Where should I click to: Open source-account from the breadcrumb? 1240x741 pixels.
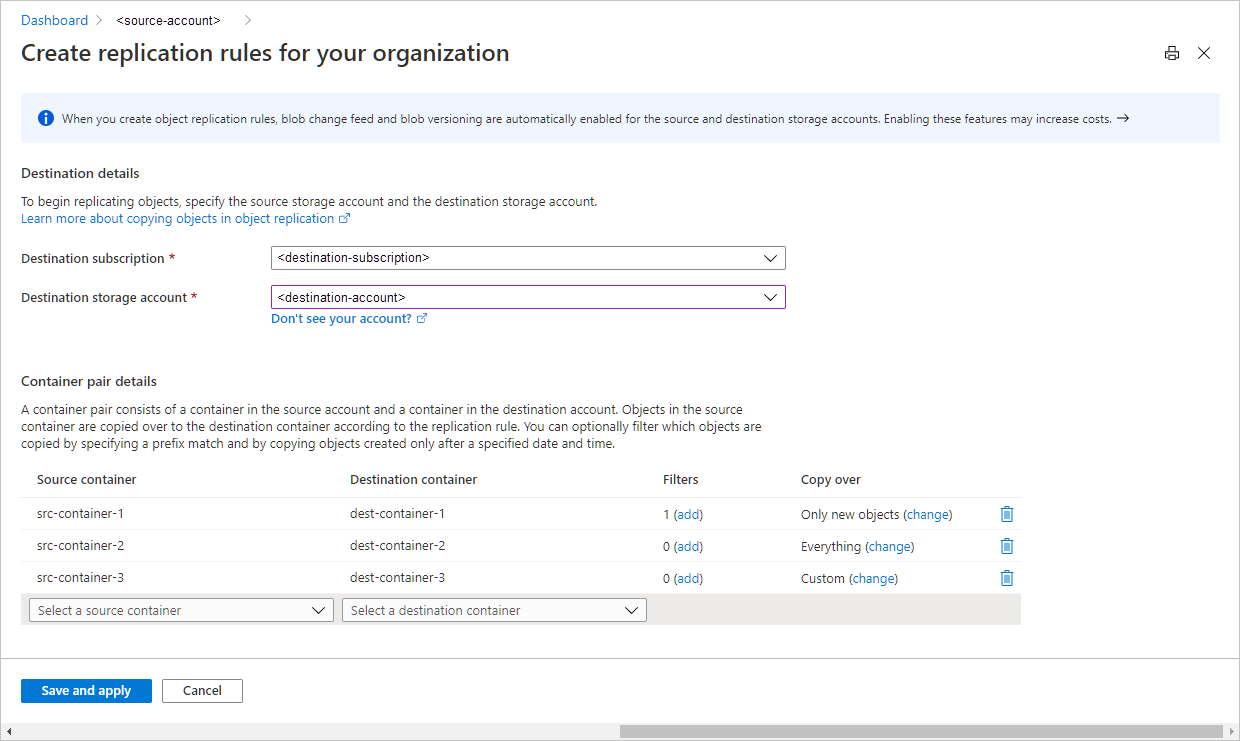point(167,19)
